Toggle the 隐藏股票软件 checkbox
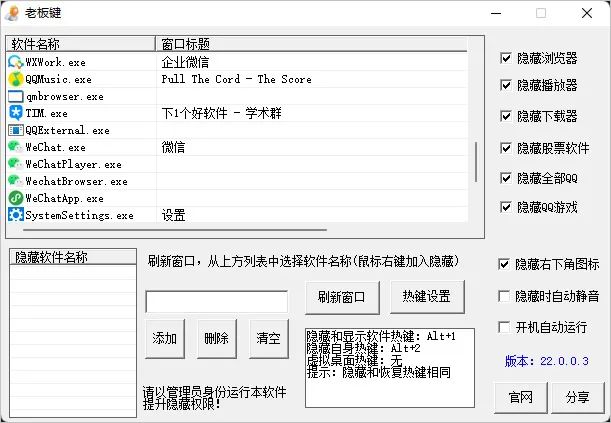 click(506, 148)
